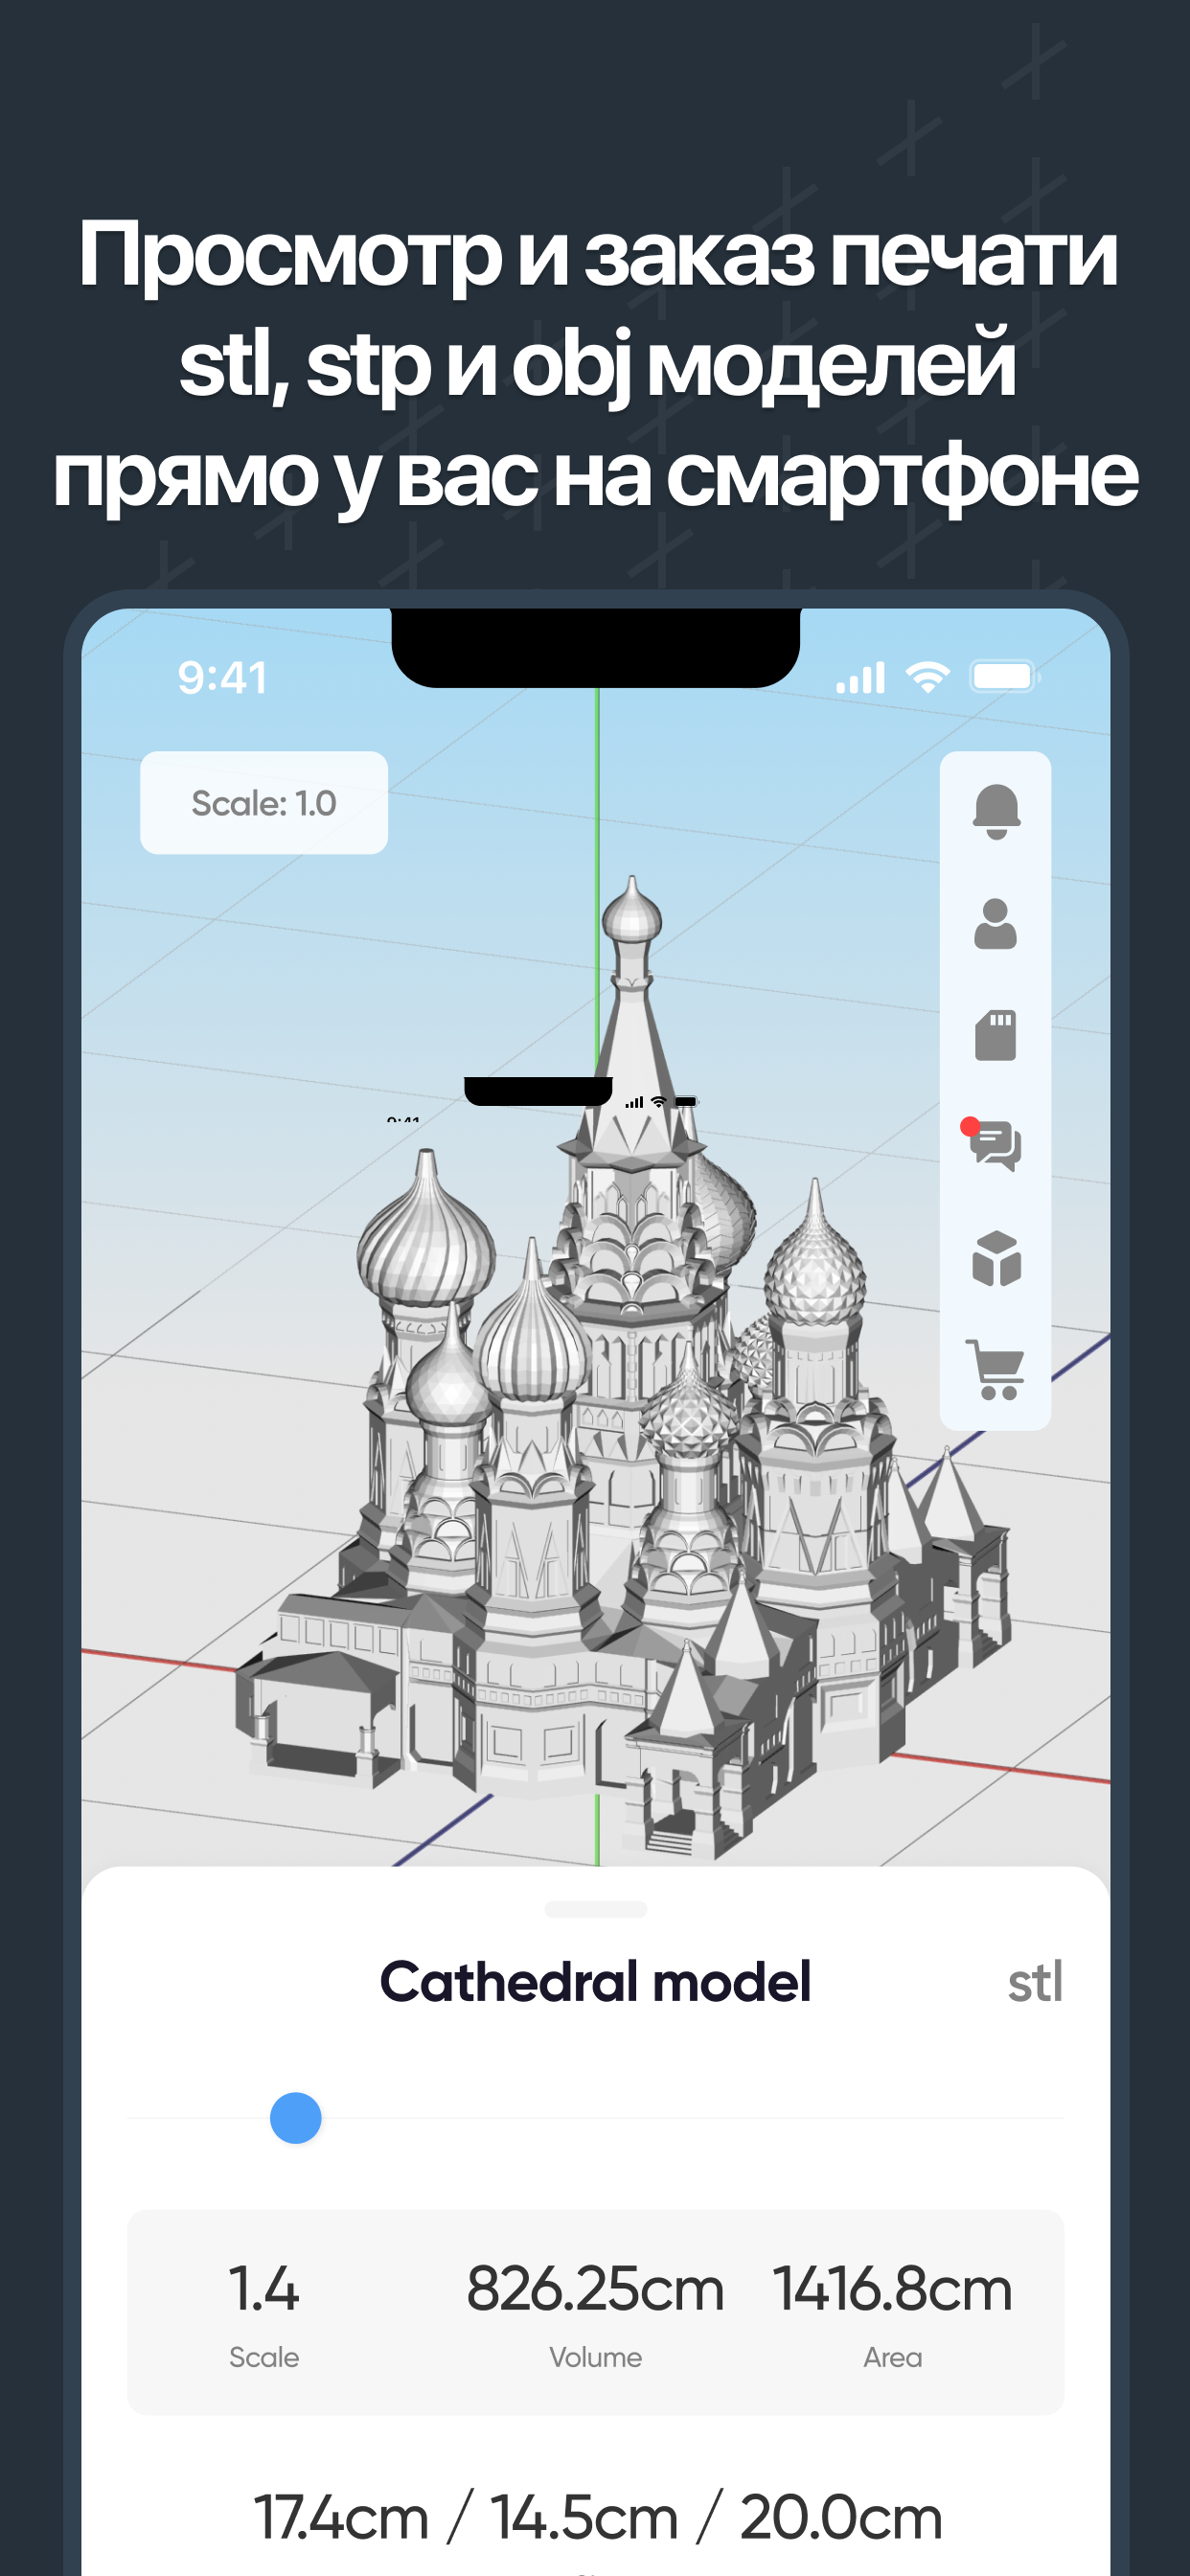Viewport: 1190px width, 2576px height.
Task: Tap the 20.0cm dimension value
Action: [841, 2517]
